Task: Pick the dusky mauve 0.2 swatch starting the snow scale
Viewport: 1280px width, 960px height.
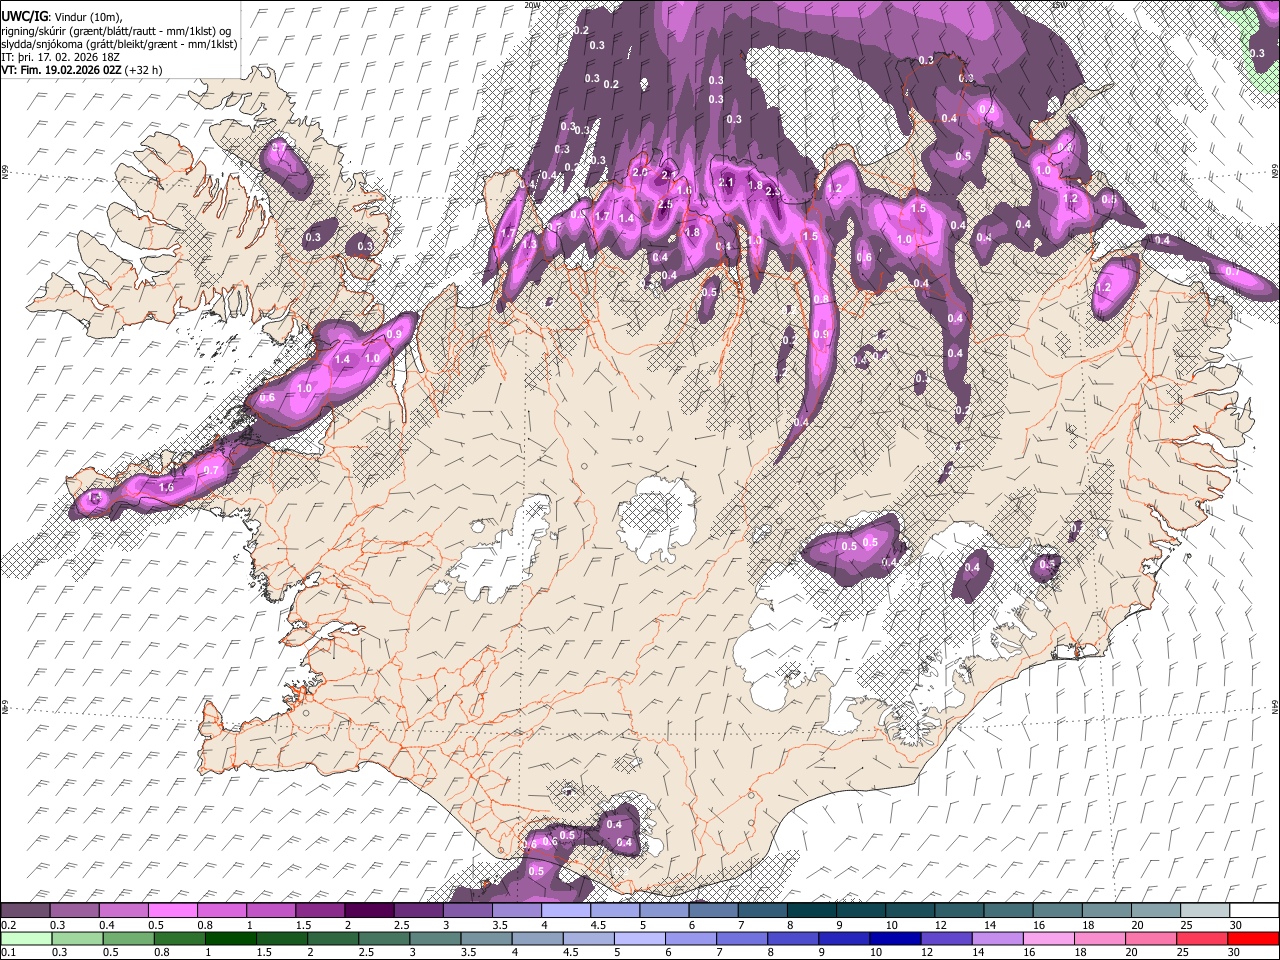Action: tap(25, 911)
